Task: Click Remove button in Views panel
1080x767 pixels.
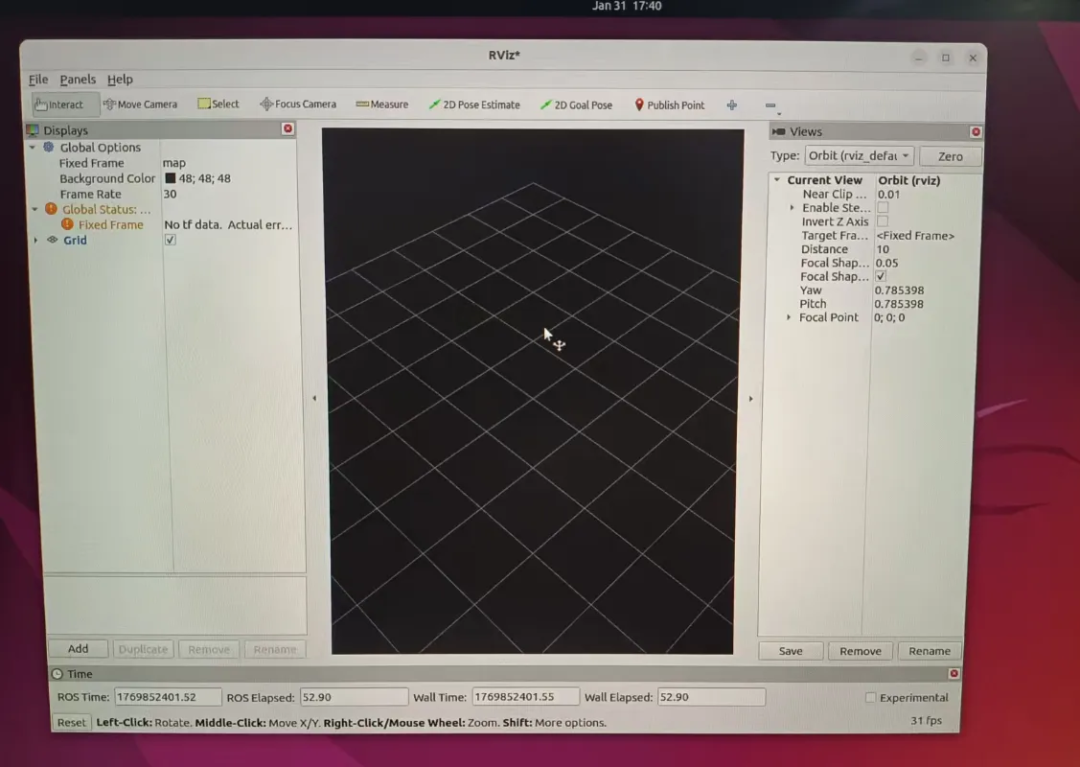Action: point(860,651)
